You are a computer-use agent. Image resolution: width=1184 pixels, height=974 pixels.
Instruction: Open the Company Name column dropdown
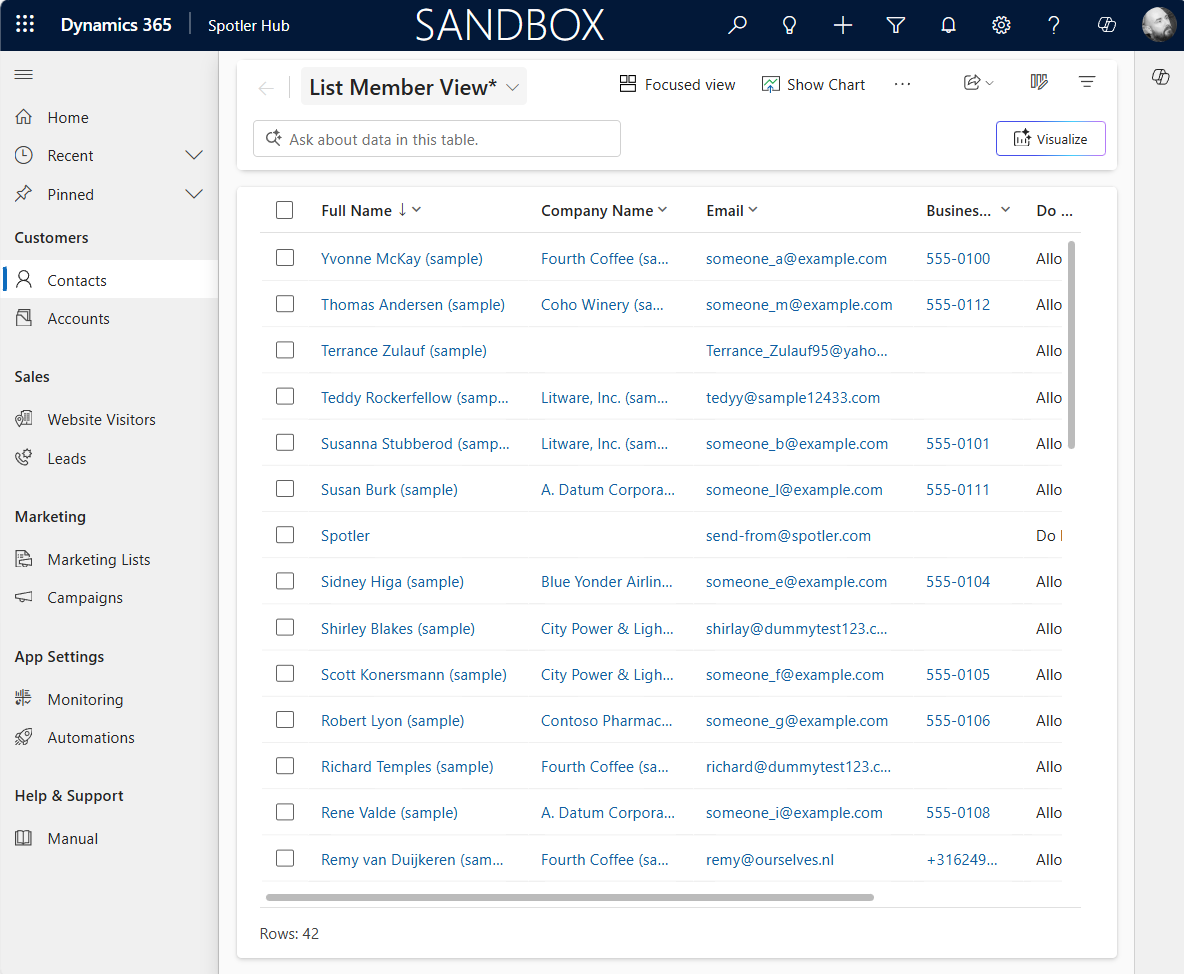pos(662,210)
